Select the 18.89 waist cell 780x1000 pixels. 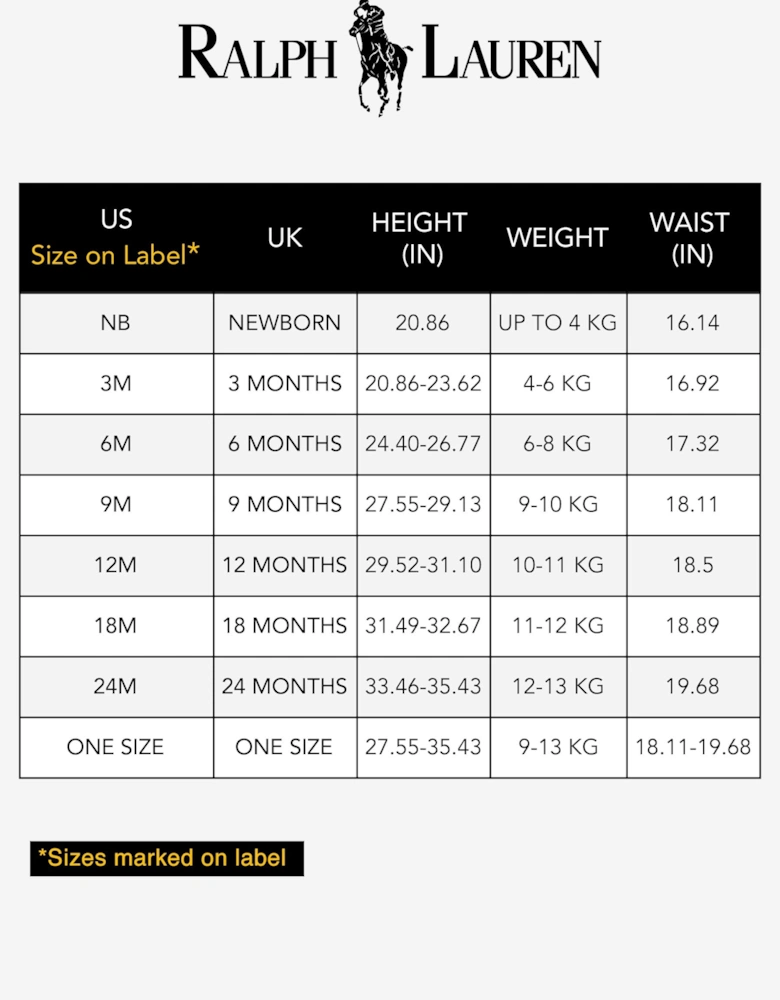point(693,626)
